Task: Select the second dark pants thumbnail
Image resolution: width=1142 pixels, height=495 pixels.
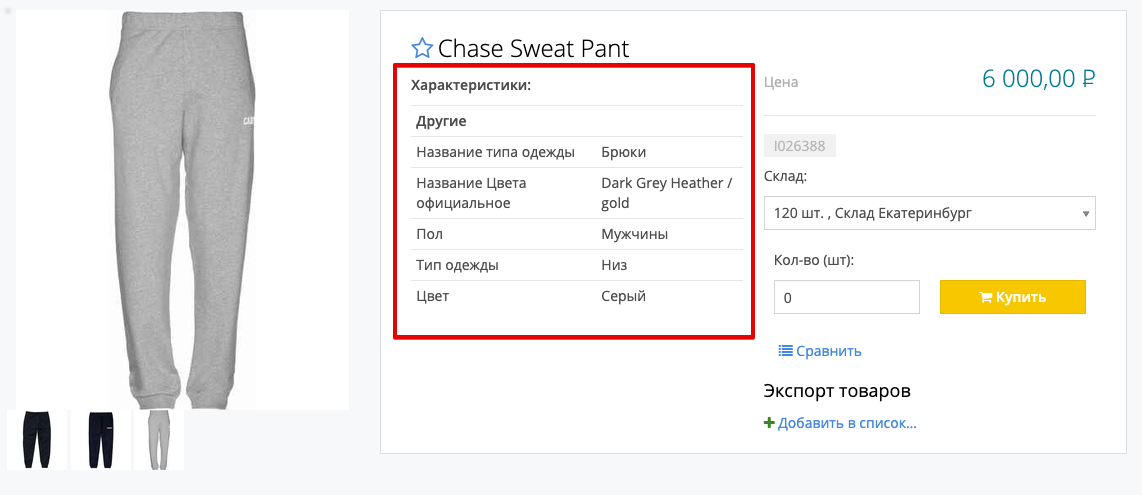Action: click(100, 440)
